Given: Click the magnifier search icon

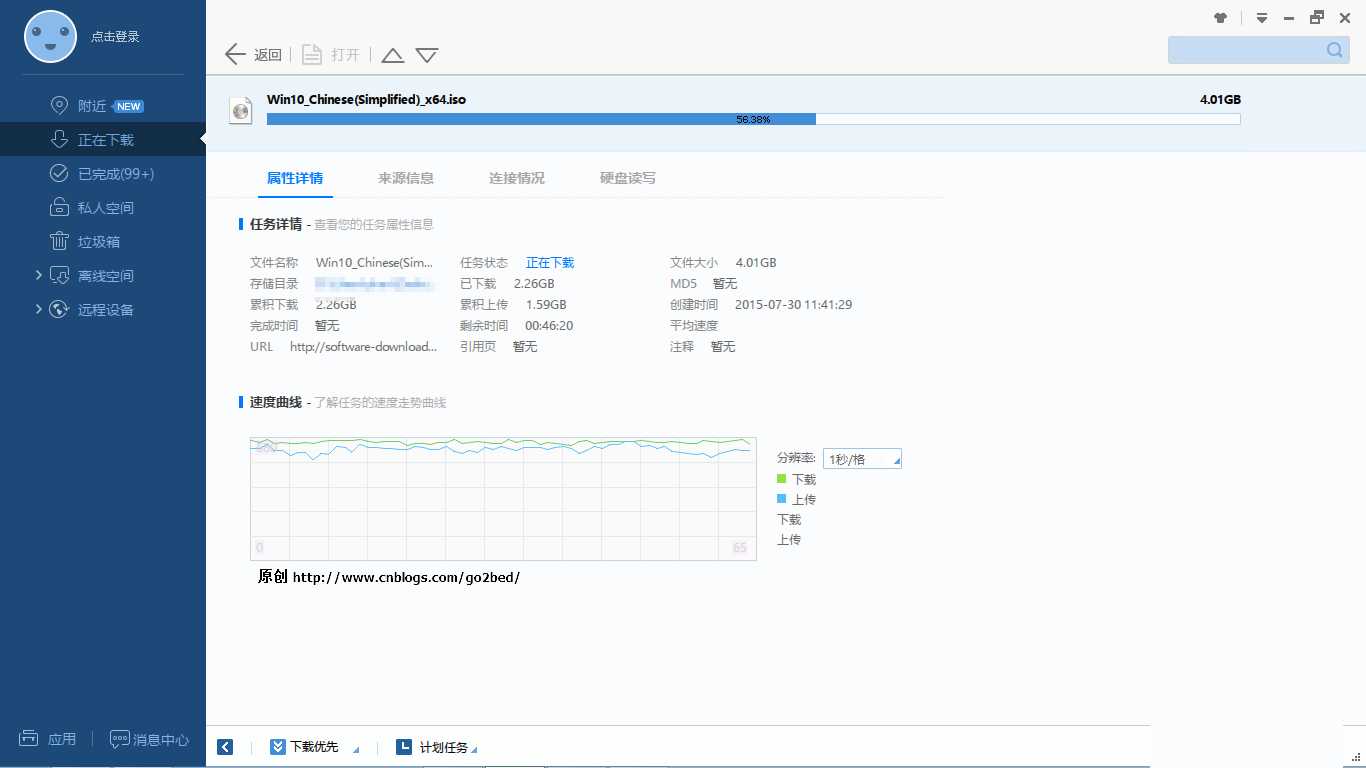Looking at the screenshot, I should pyautogui.click(x=1335, y=50).
